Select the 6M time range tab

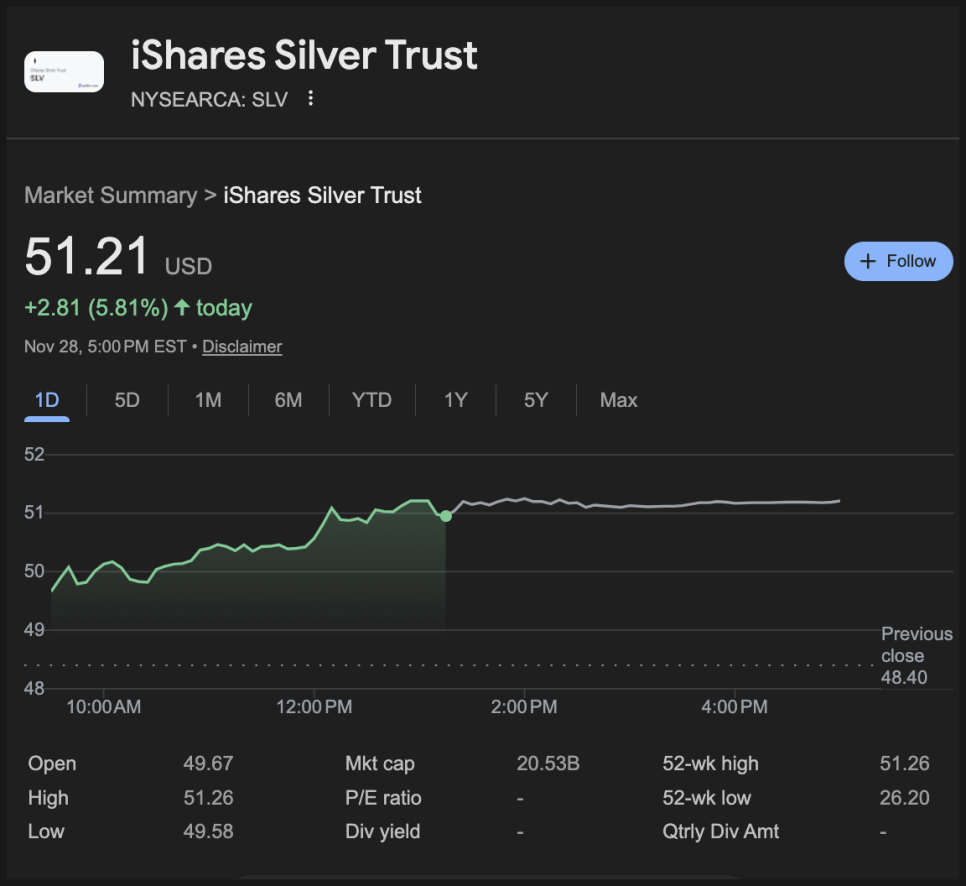click(288, 400)
